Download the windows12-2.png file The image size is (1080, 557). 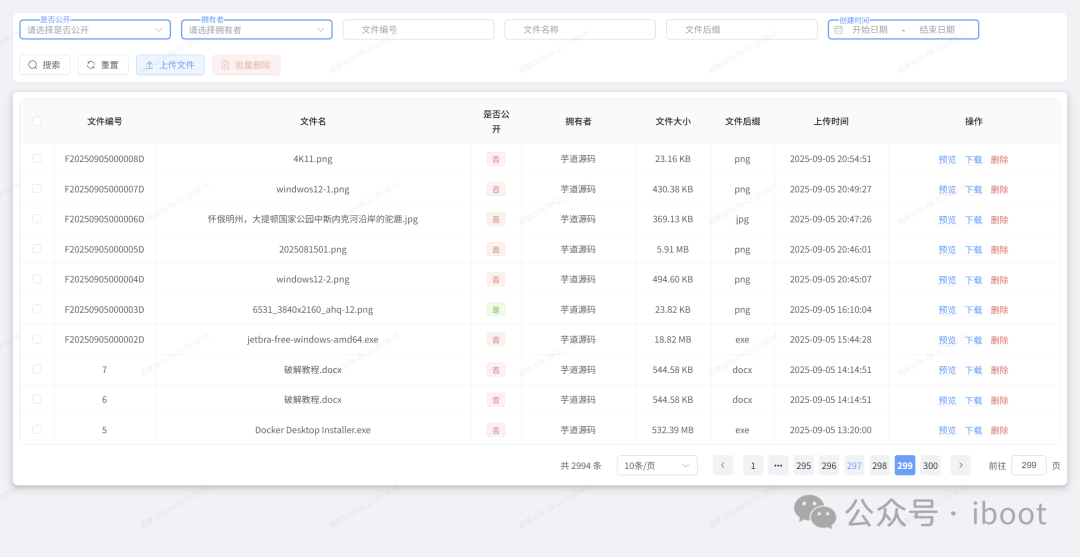tap(973, 280)
